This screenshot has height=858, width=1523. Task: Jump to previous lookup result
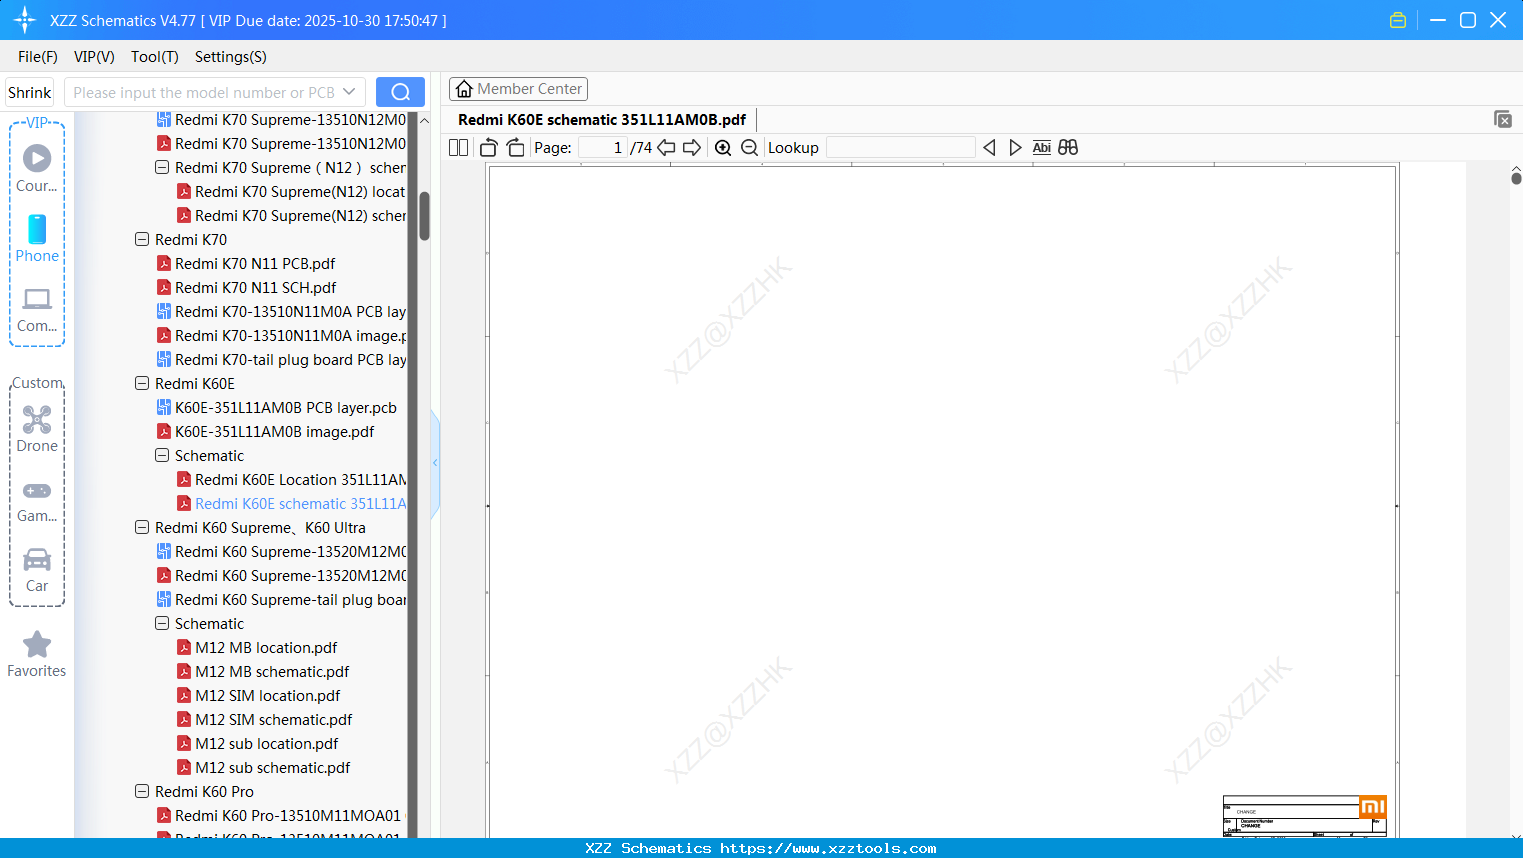[x=989, y=148]
